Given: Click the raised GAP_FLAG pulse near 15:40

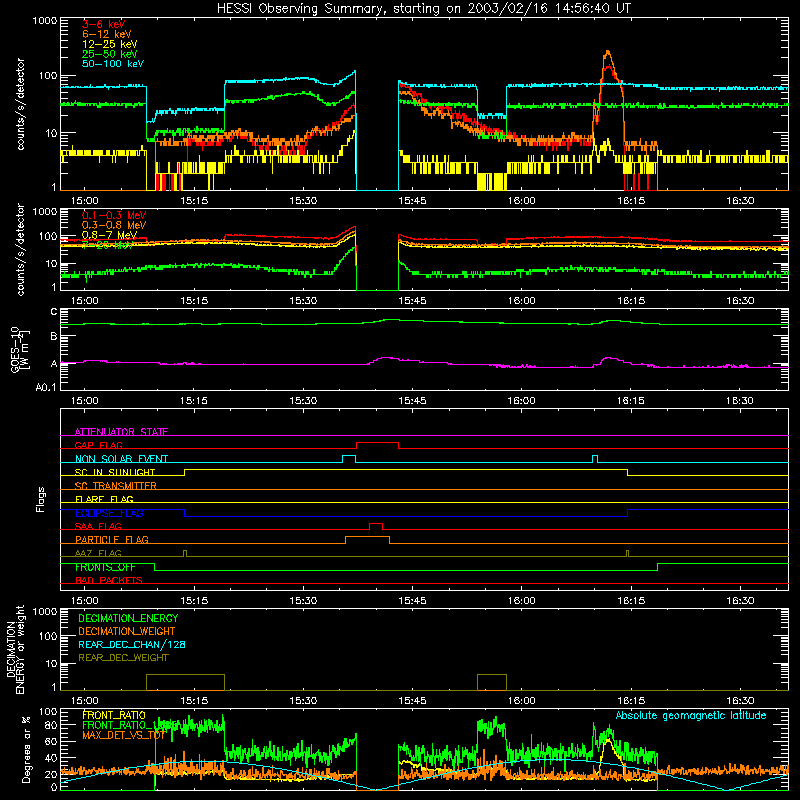Looking at the screenshot, I should pos(377,443).
